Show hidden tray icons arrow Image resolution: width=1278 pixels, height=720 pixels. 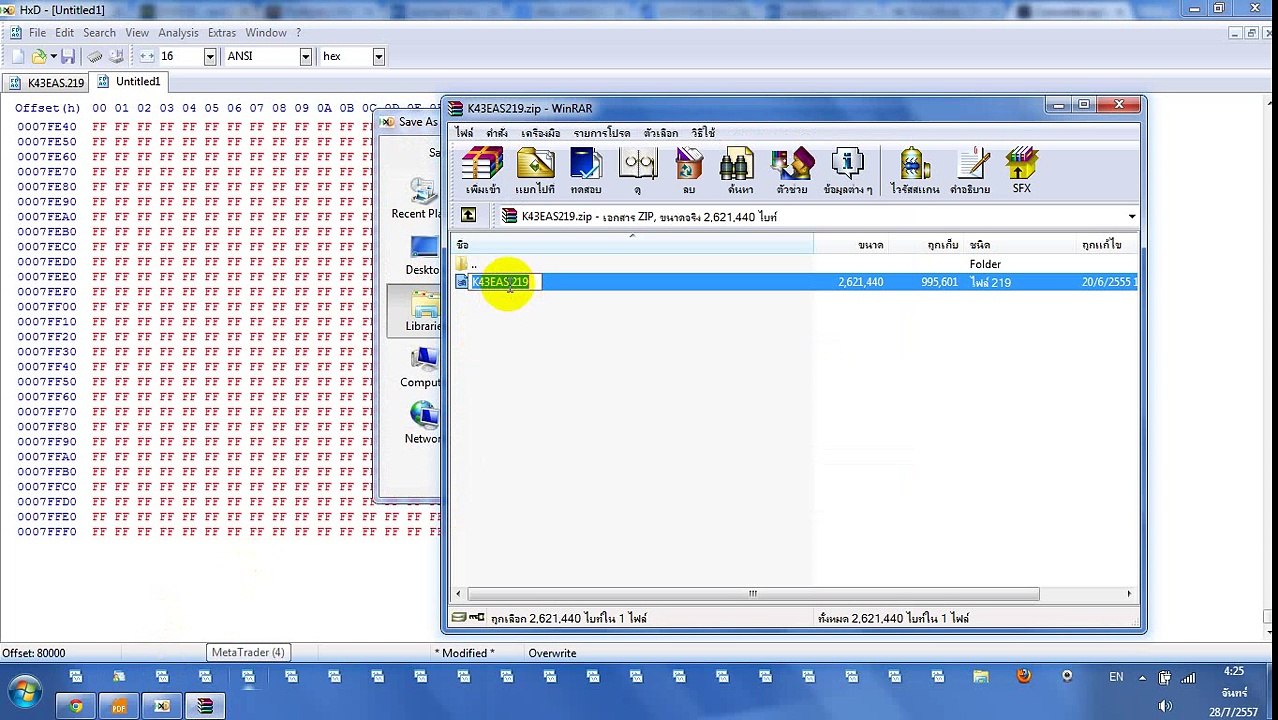pos(1143,677)
